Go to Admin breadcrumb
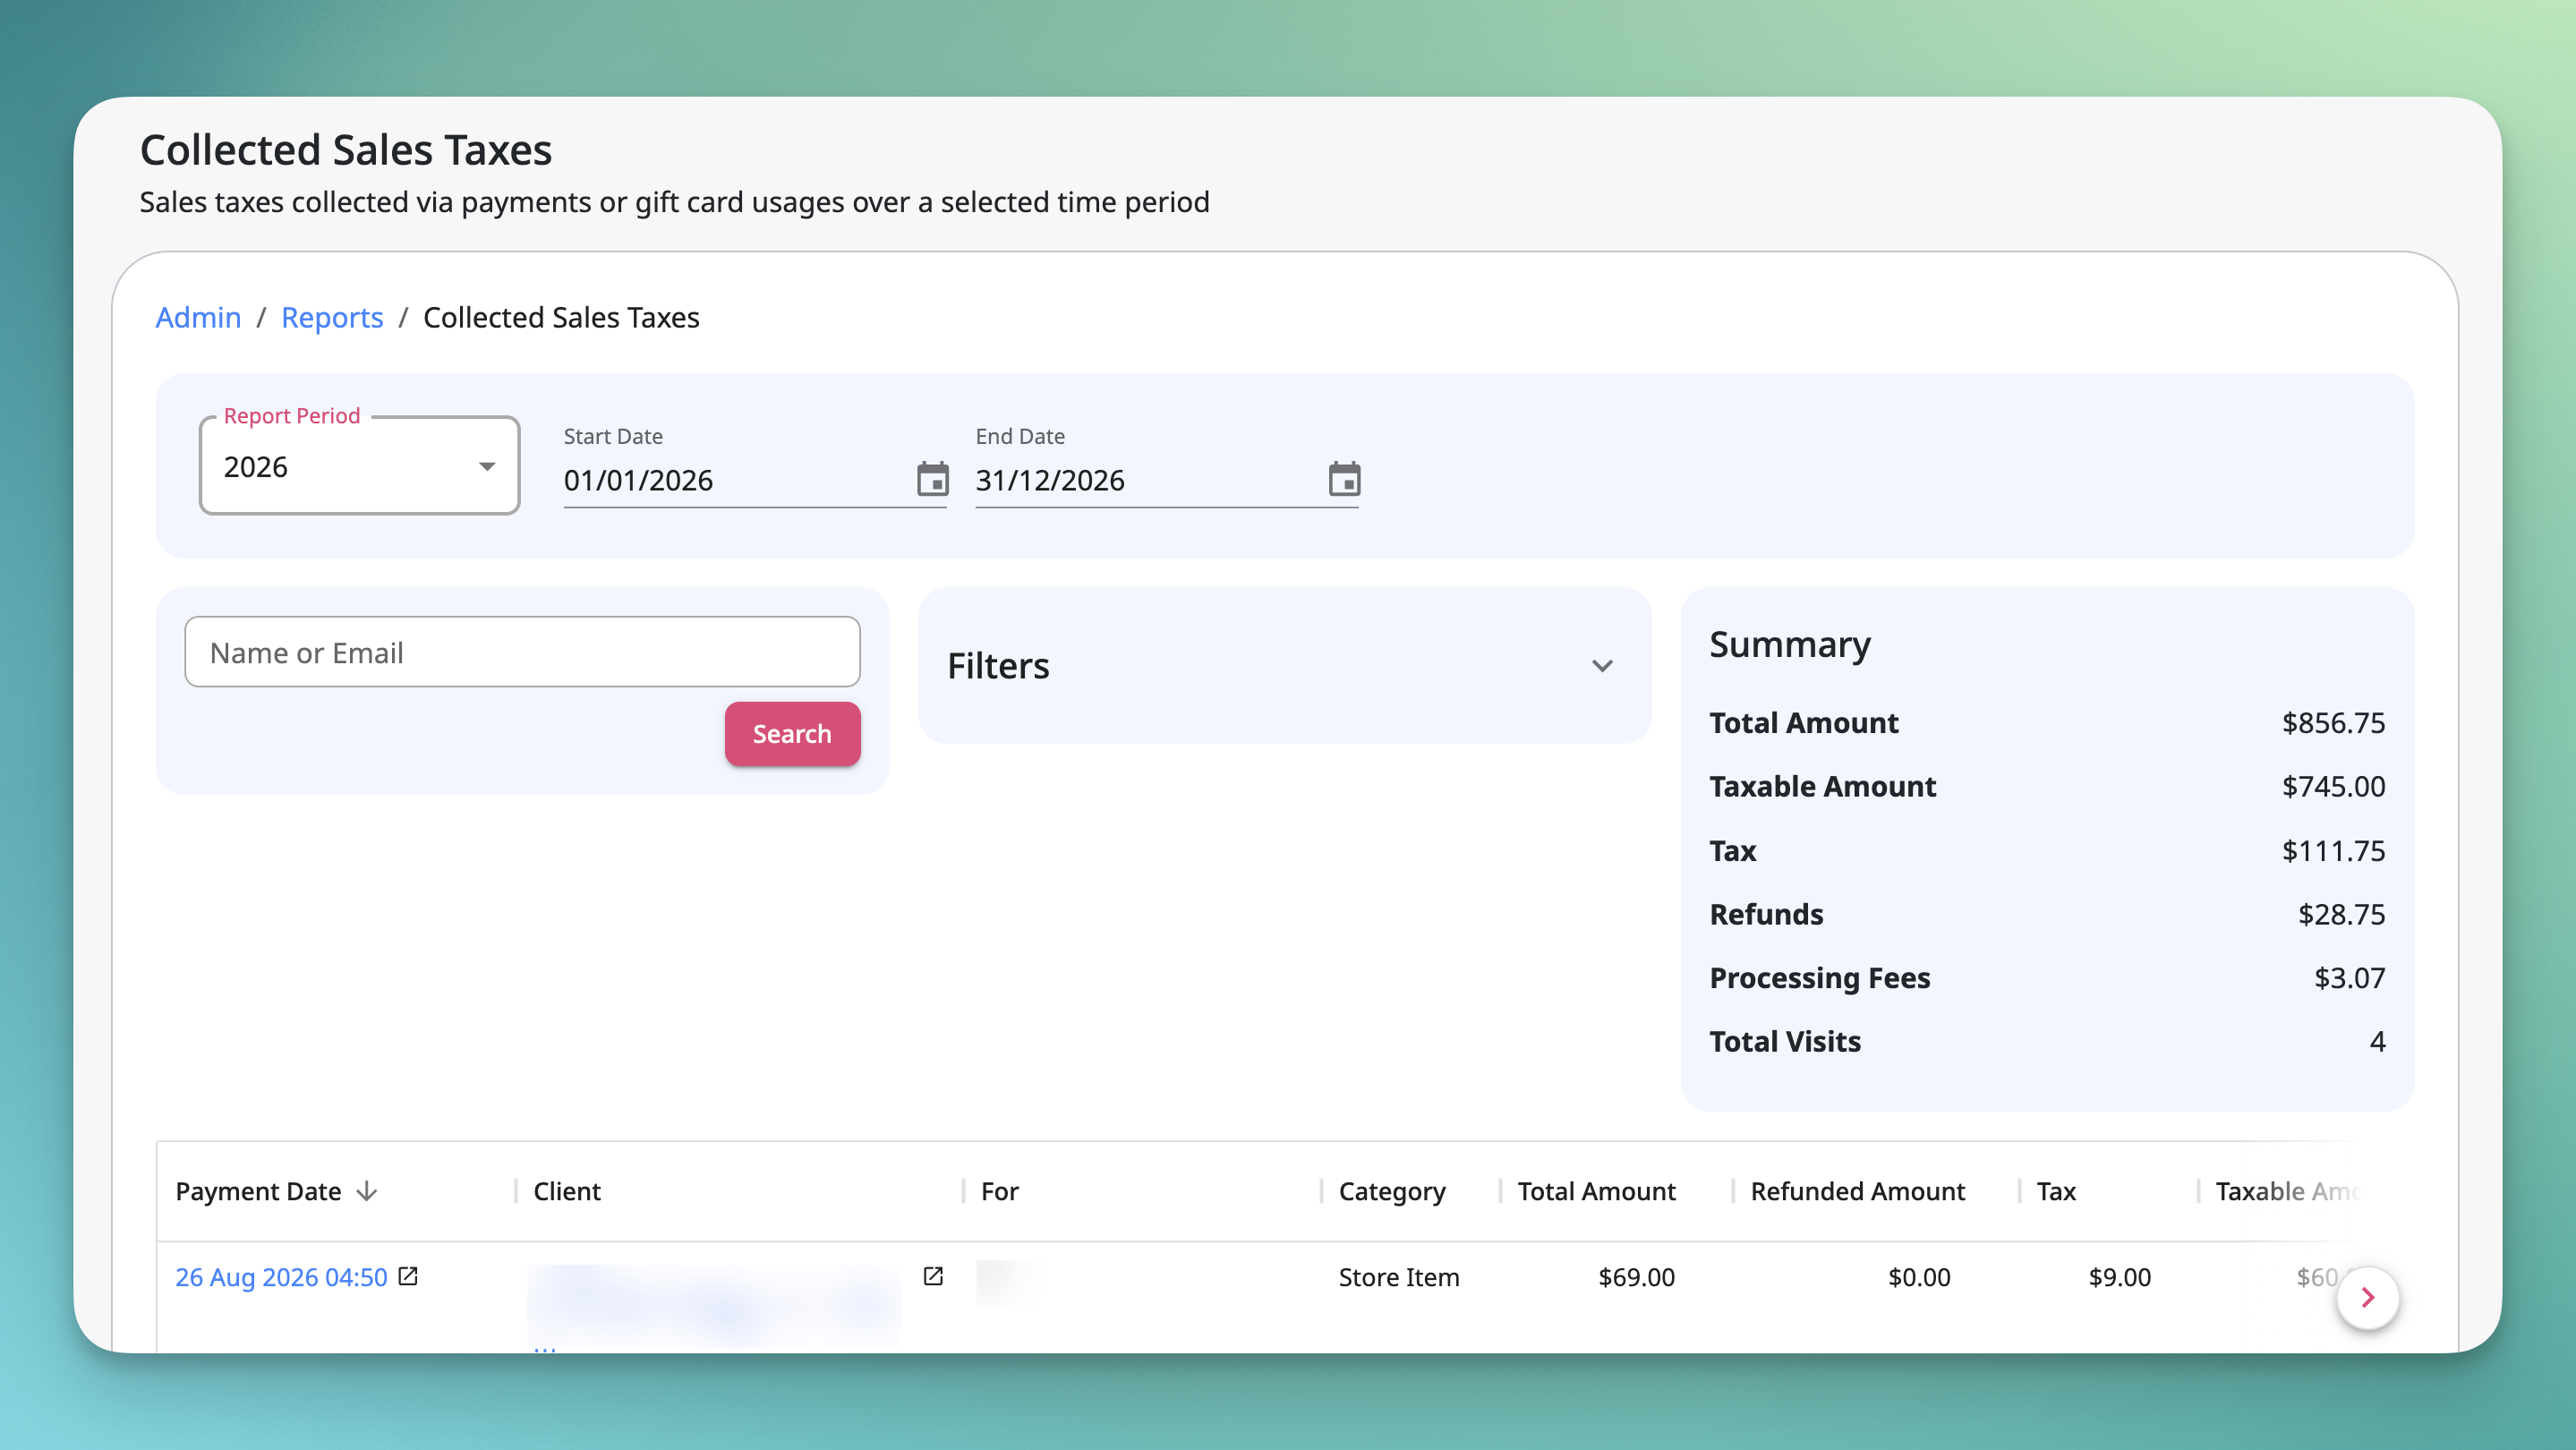Screen dimensions: 2576x1450 point(198,317)
